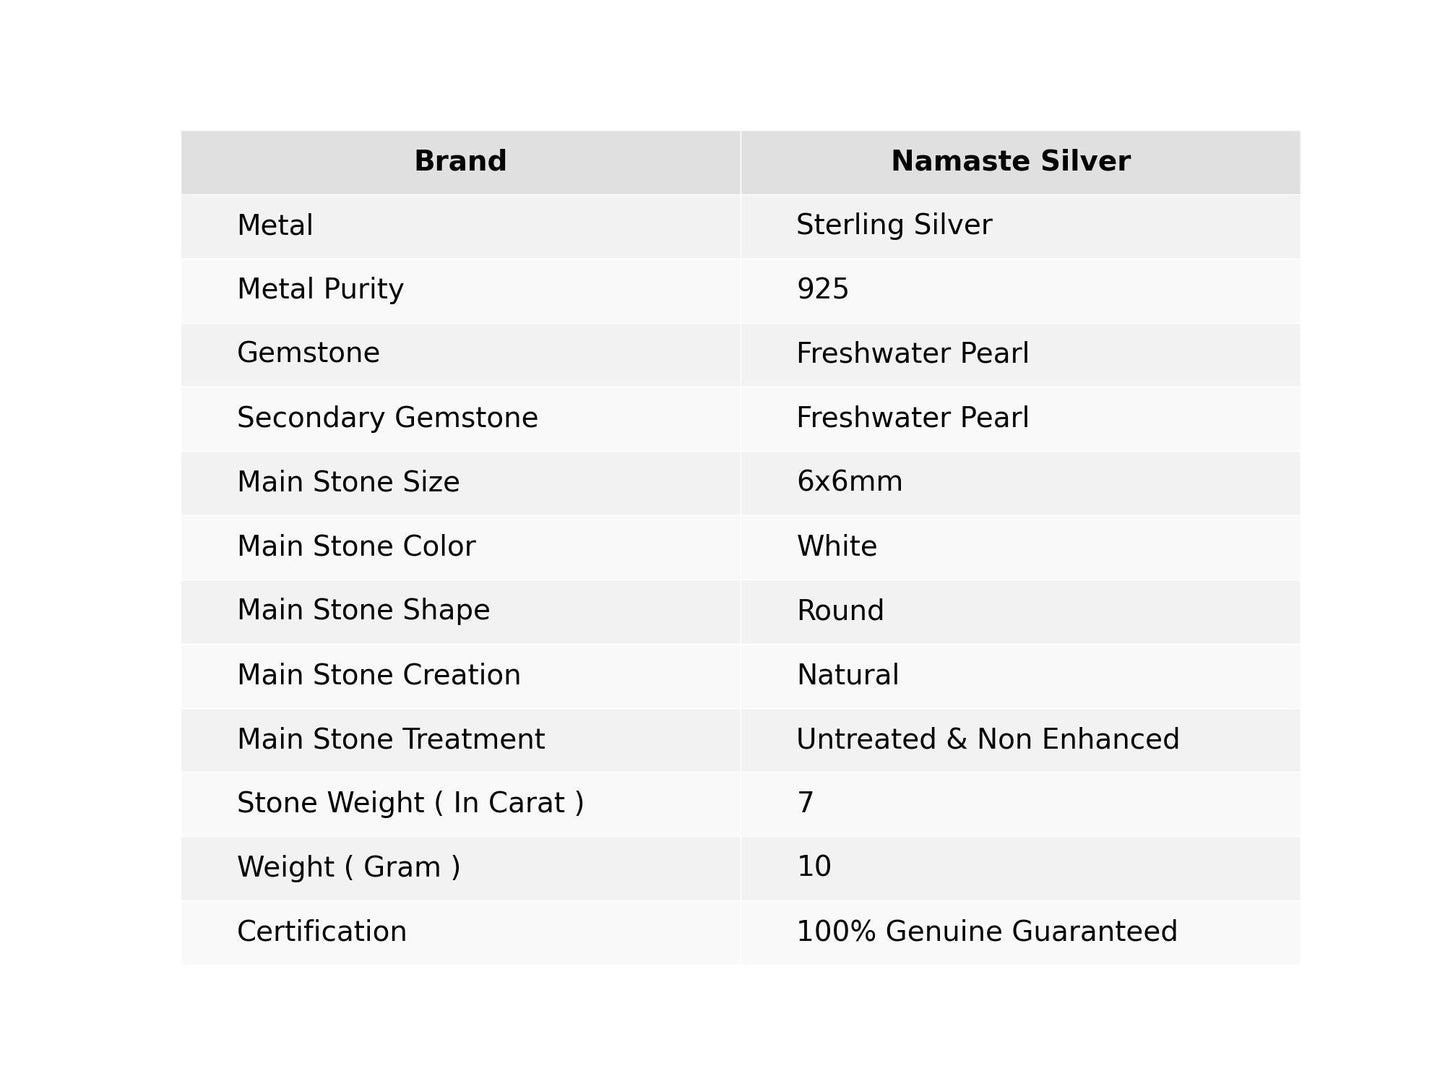Select the Stone Weight ( In Carat ) label

pyautogui.click(x=410, y=803)
